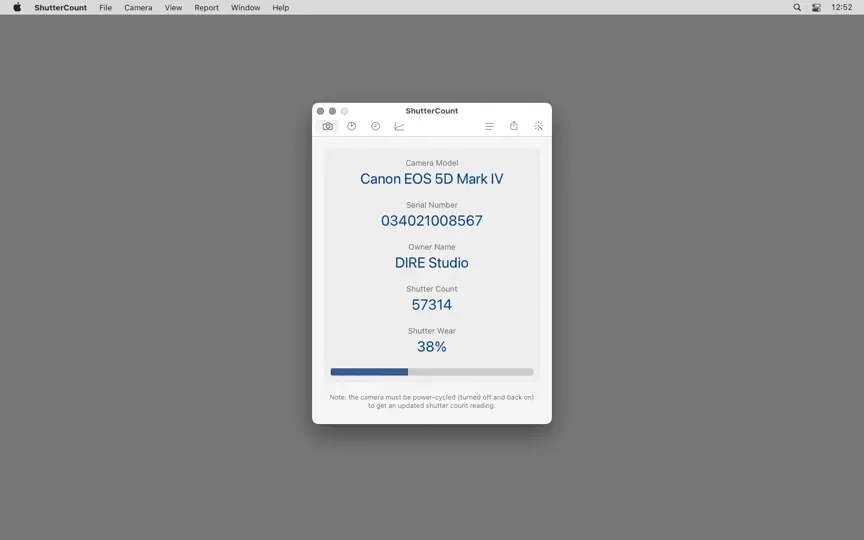Open Control Center in menu bar
Viewport: 864px width, 540px height.
[816, 7]
